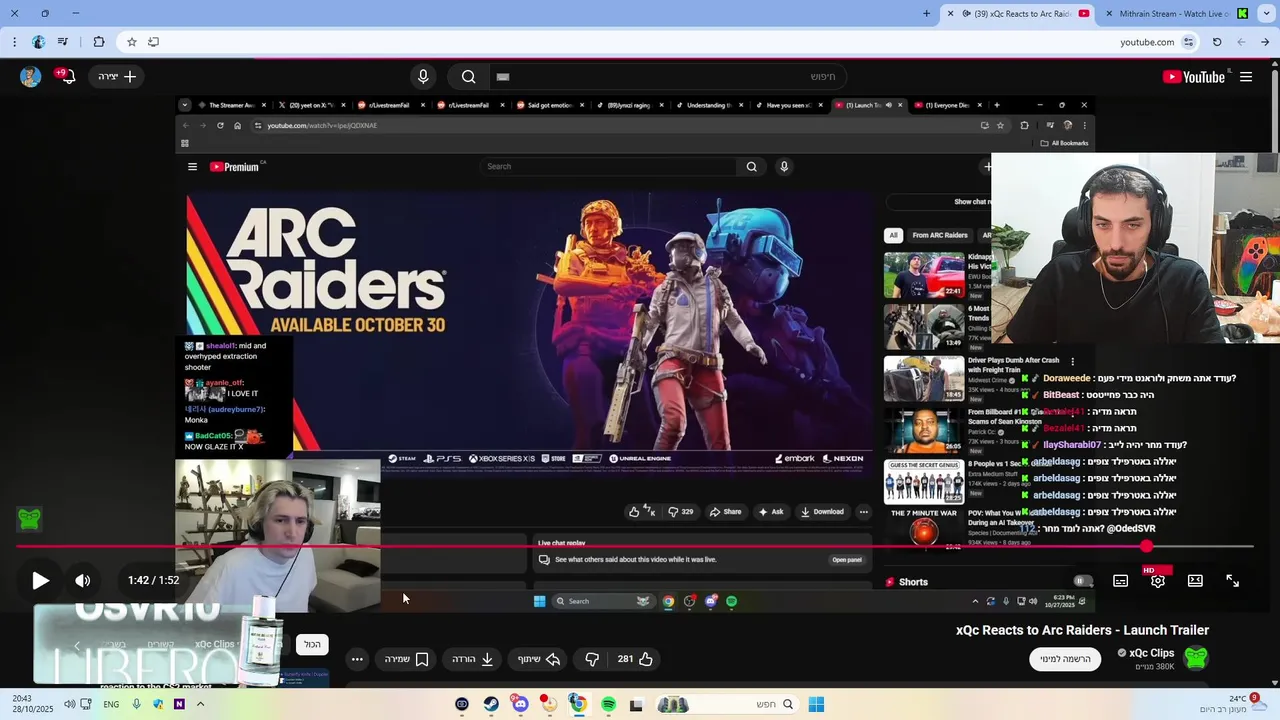
Task: Click the green gorilla channel avatar
Action: click(1196, 658)
